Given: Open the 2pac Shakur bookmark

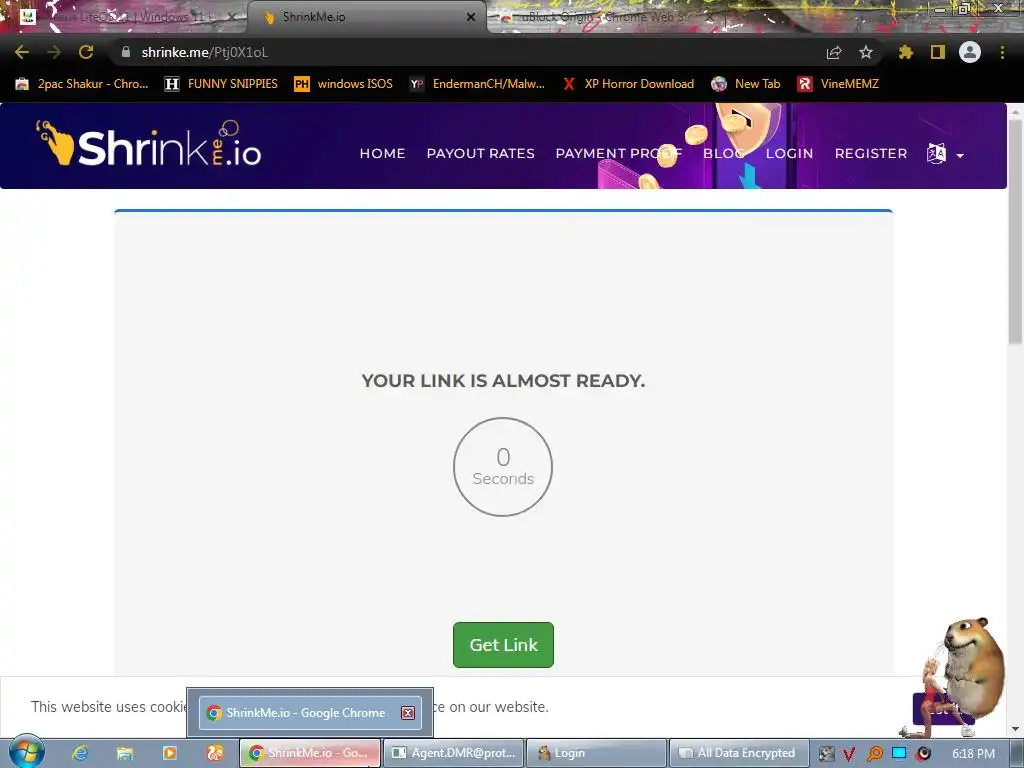Looking at the screenshot, I should [x=82, y=84].
